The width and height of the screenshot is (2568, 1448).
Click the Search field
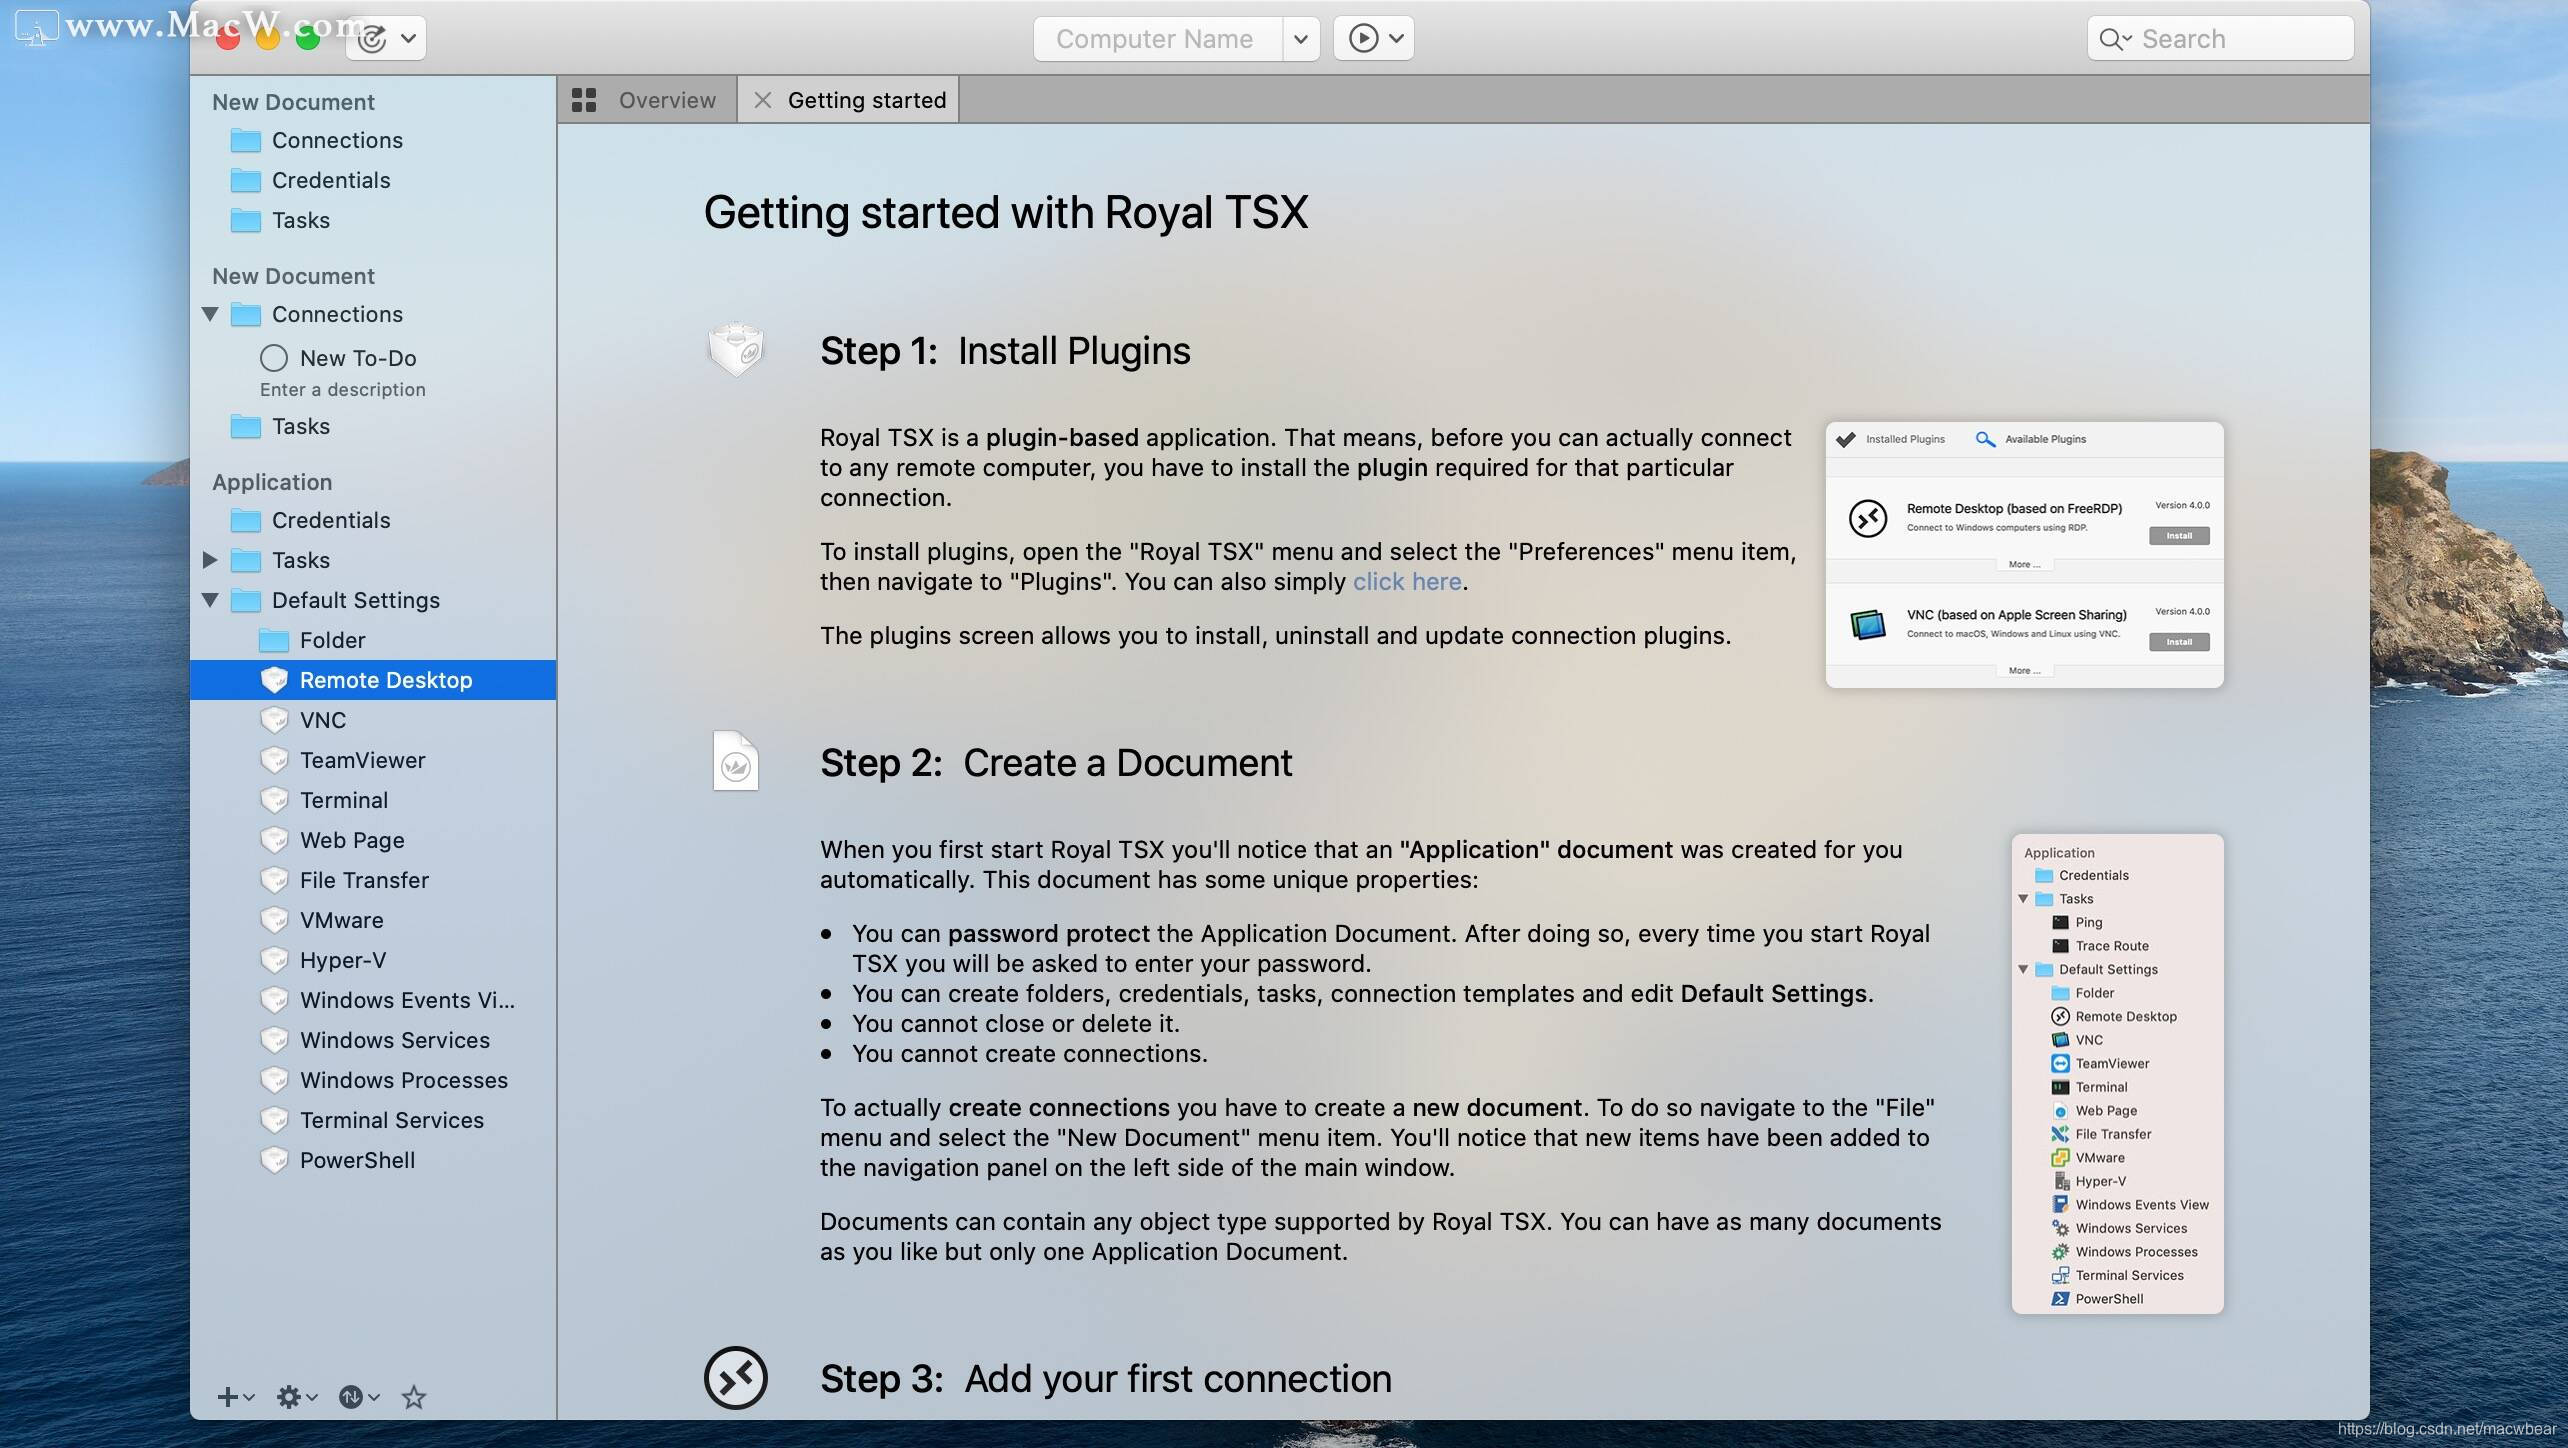point(2220,39)
